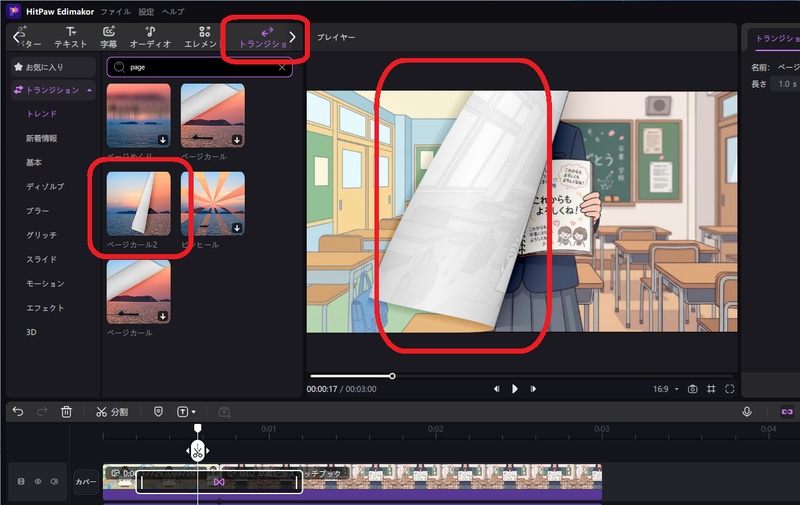Select the モーション category
The height and width of the screenshot is (505, 800).
45,284
